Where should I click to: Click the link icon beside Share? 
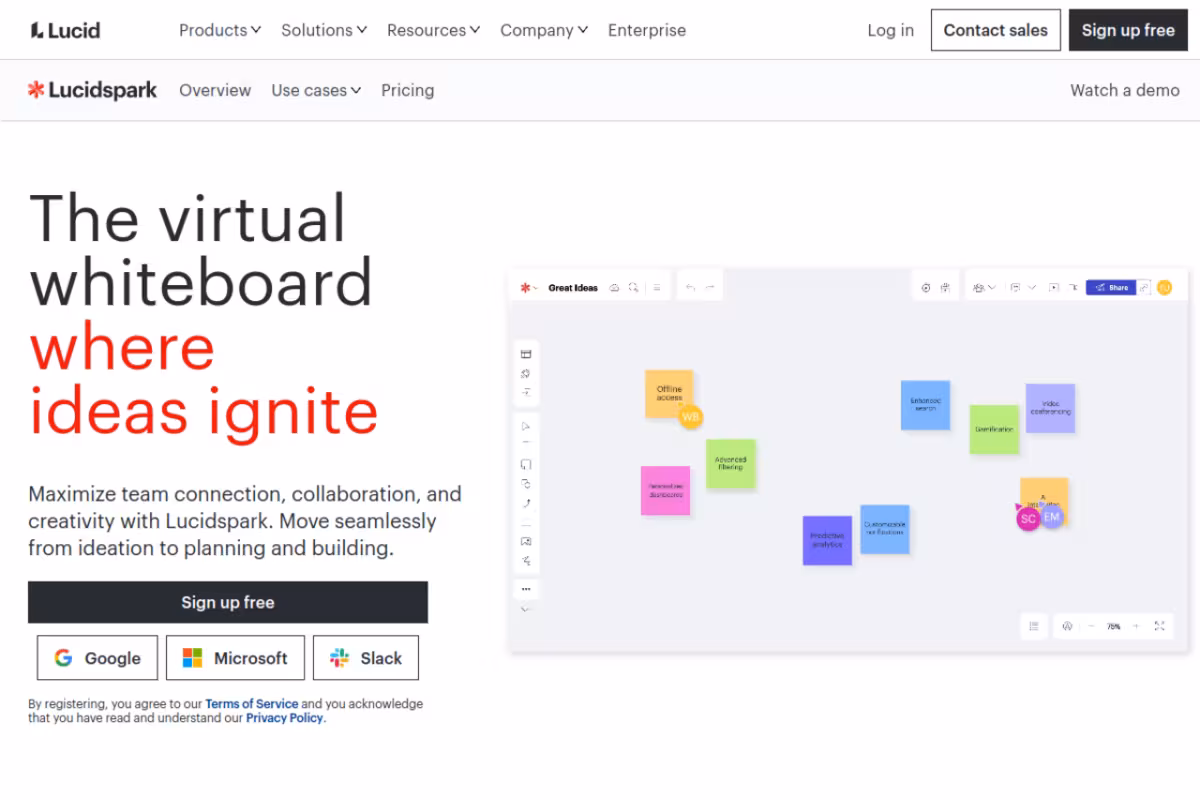1145,288
